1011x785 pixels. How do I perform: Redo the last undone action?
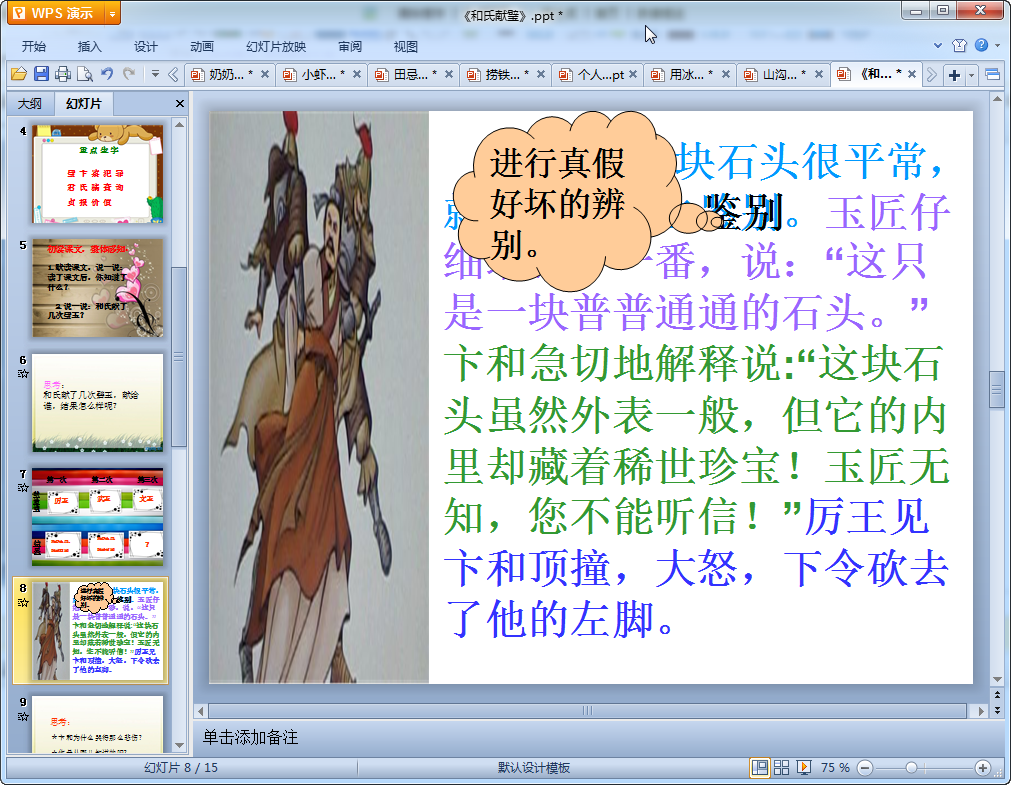pos(129,74)
